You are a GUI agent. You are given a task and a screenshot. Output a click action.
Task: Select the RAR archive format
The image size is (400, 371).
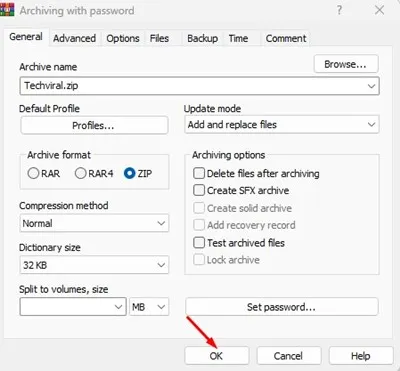[33, 173]
